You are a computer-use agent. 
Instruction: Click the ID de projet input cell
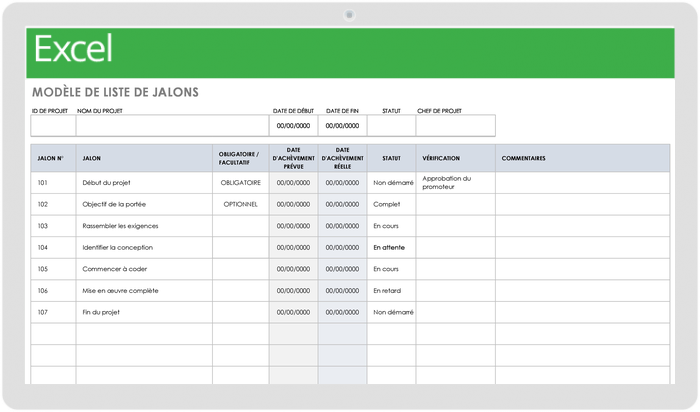point(53,126)
